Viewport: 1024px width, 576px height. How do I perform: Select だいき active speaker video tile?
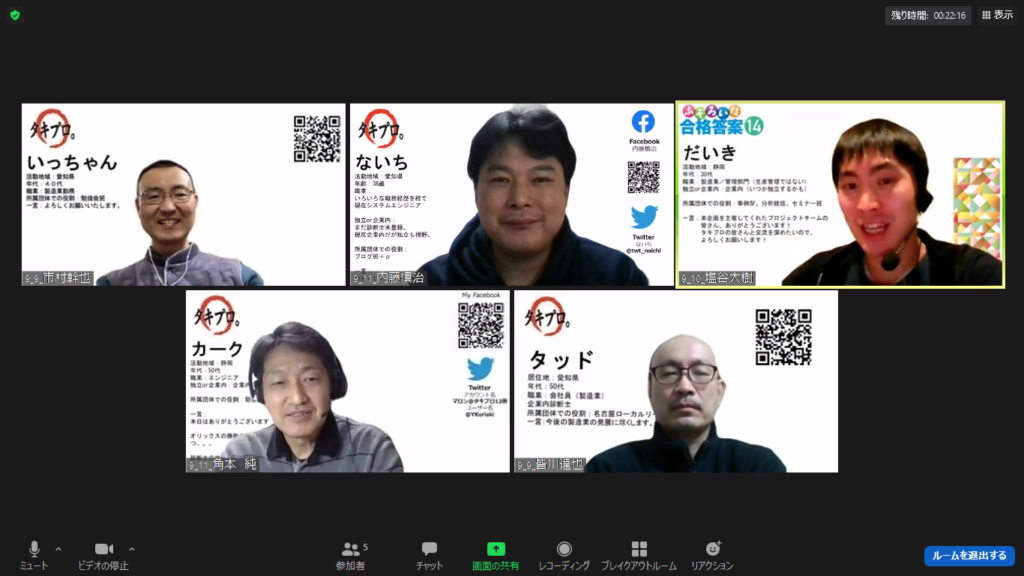pos(840,194)
